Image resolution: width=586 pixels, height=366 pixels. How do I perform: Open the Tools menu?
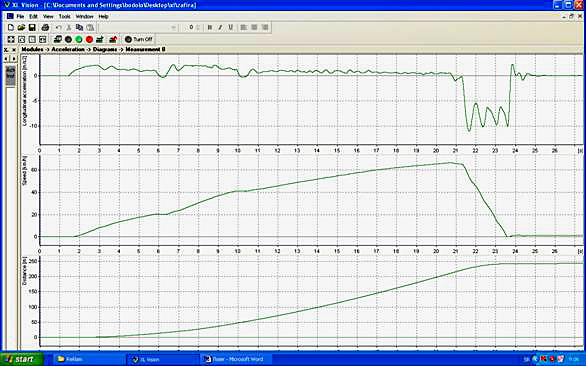65,16
